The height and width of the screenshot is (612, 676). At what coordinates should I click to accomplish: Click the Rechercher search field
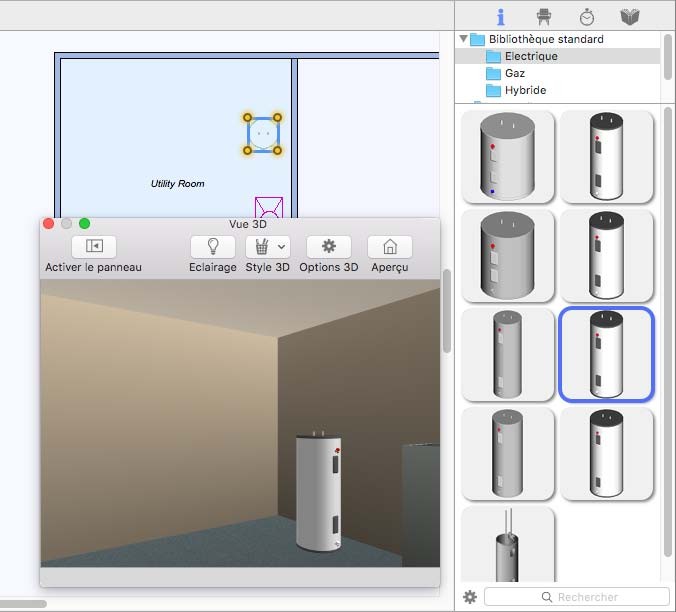pyautogui.click(x=580, y=597)
